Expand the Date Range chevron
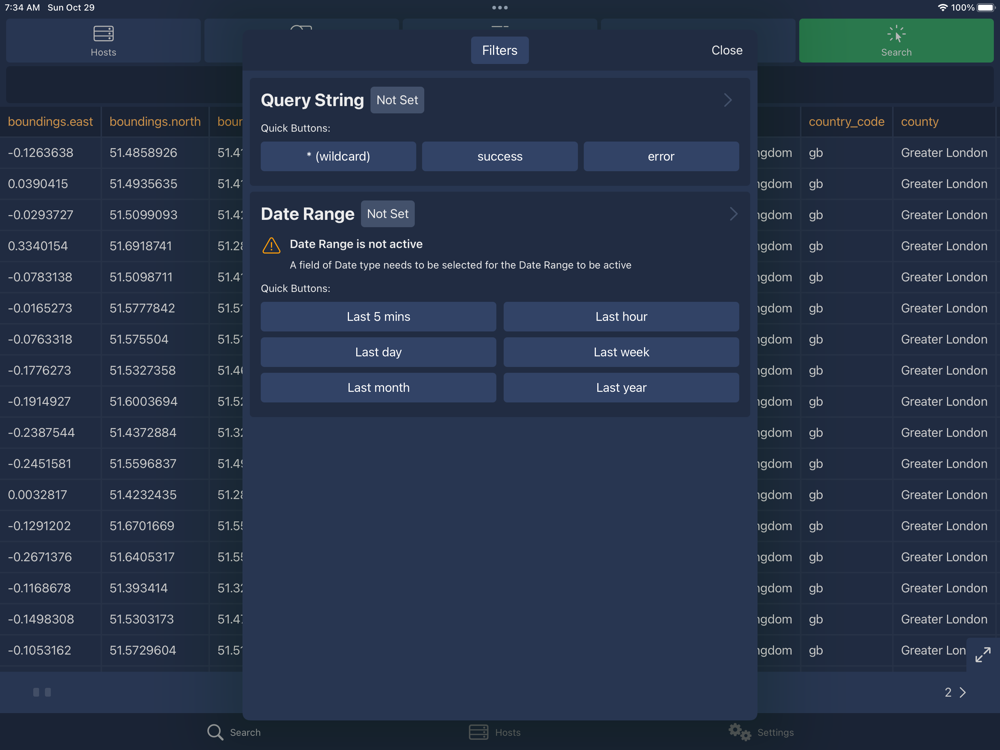Viewport: 1000px width, 750px height. click(733, 214)
